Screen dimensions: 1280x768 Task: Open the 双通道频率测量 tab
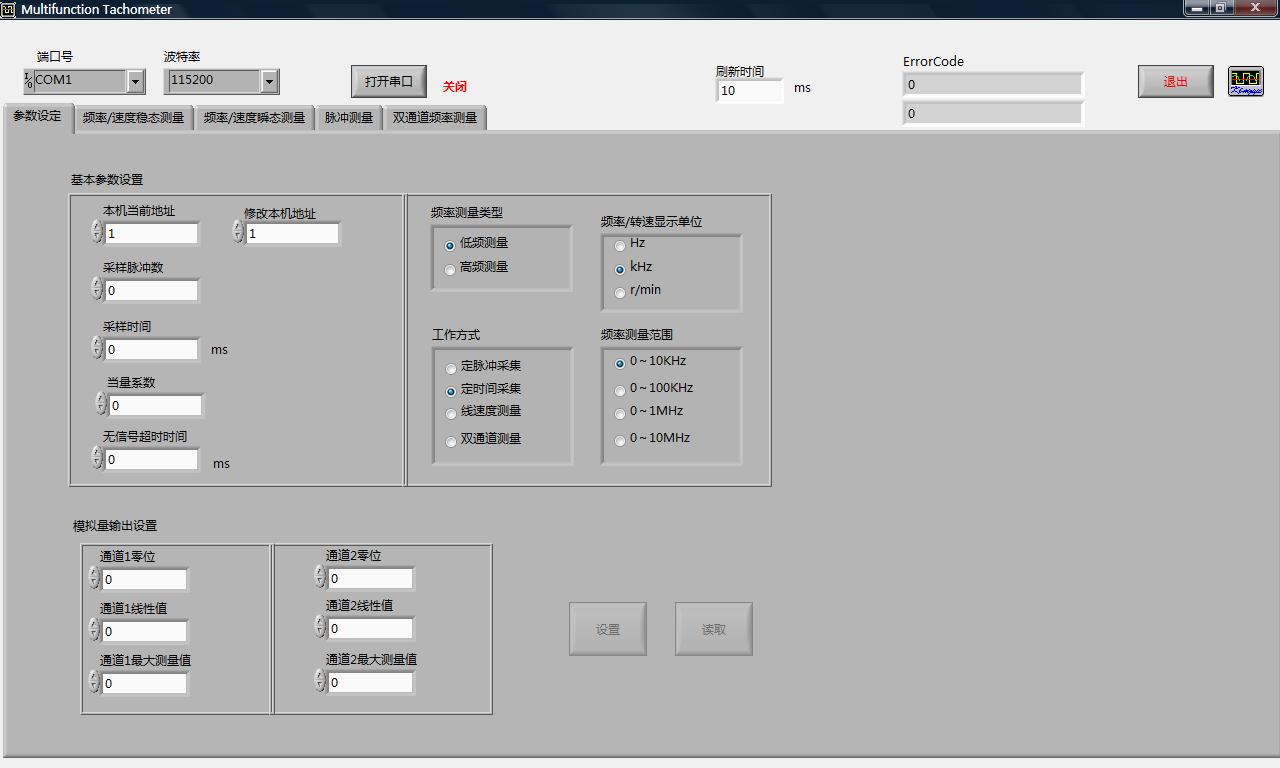pyautogui.click(x=434, y=118)
